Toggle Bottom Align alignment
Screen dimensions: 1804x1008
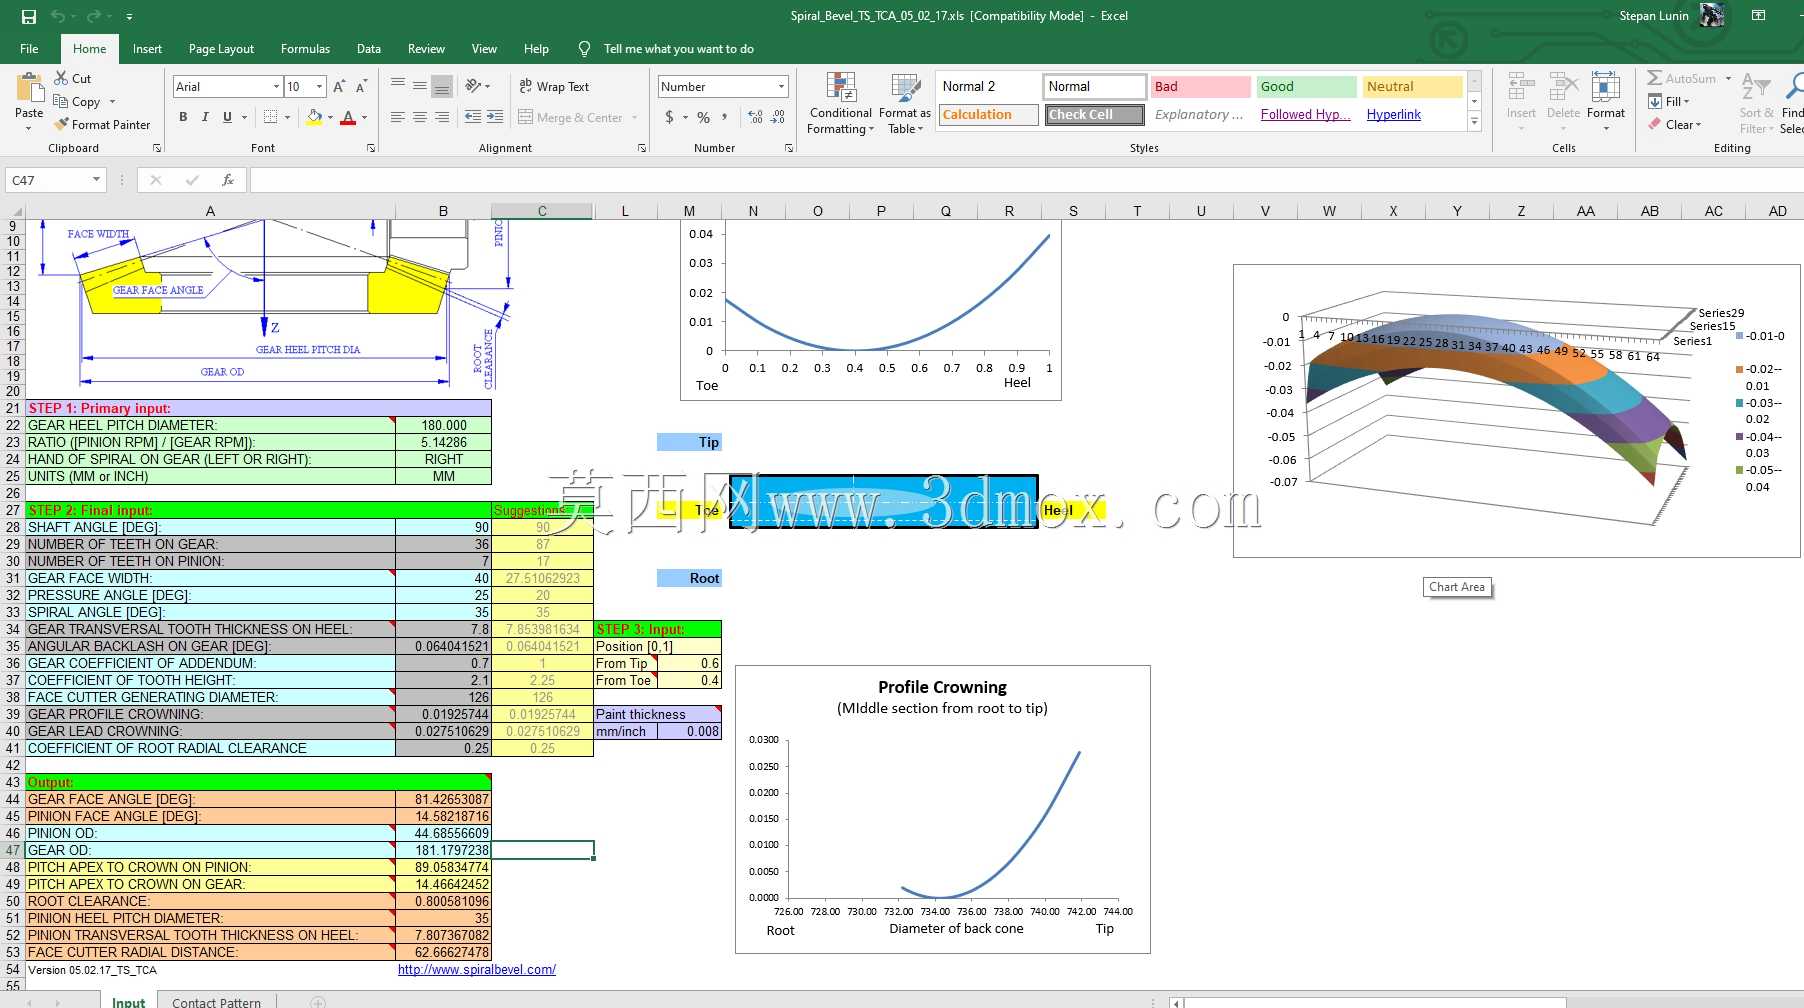click(x=442, y=86)
